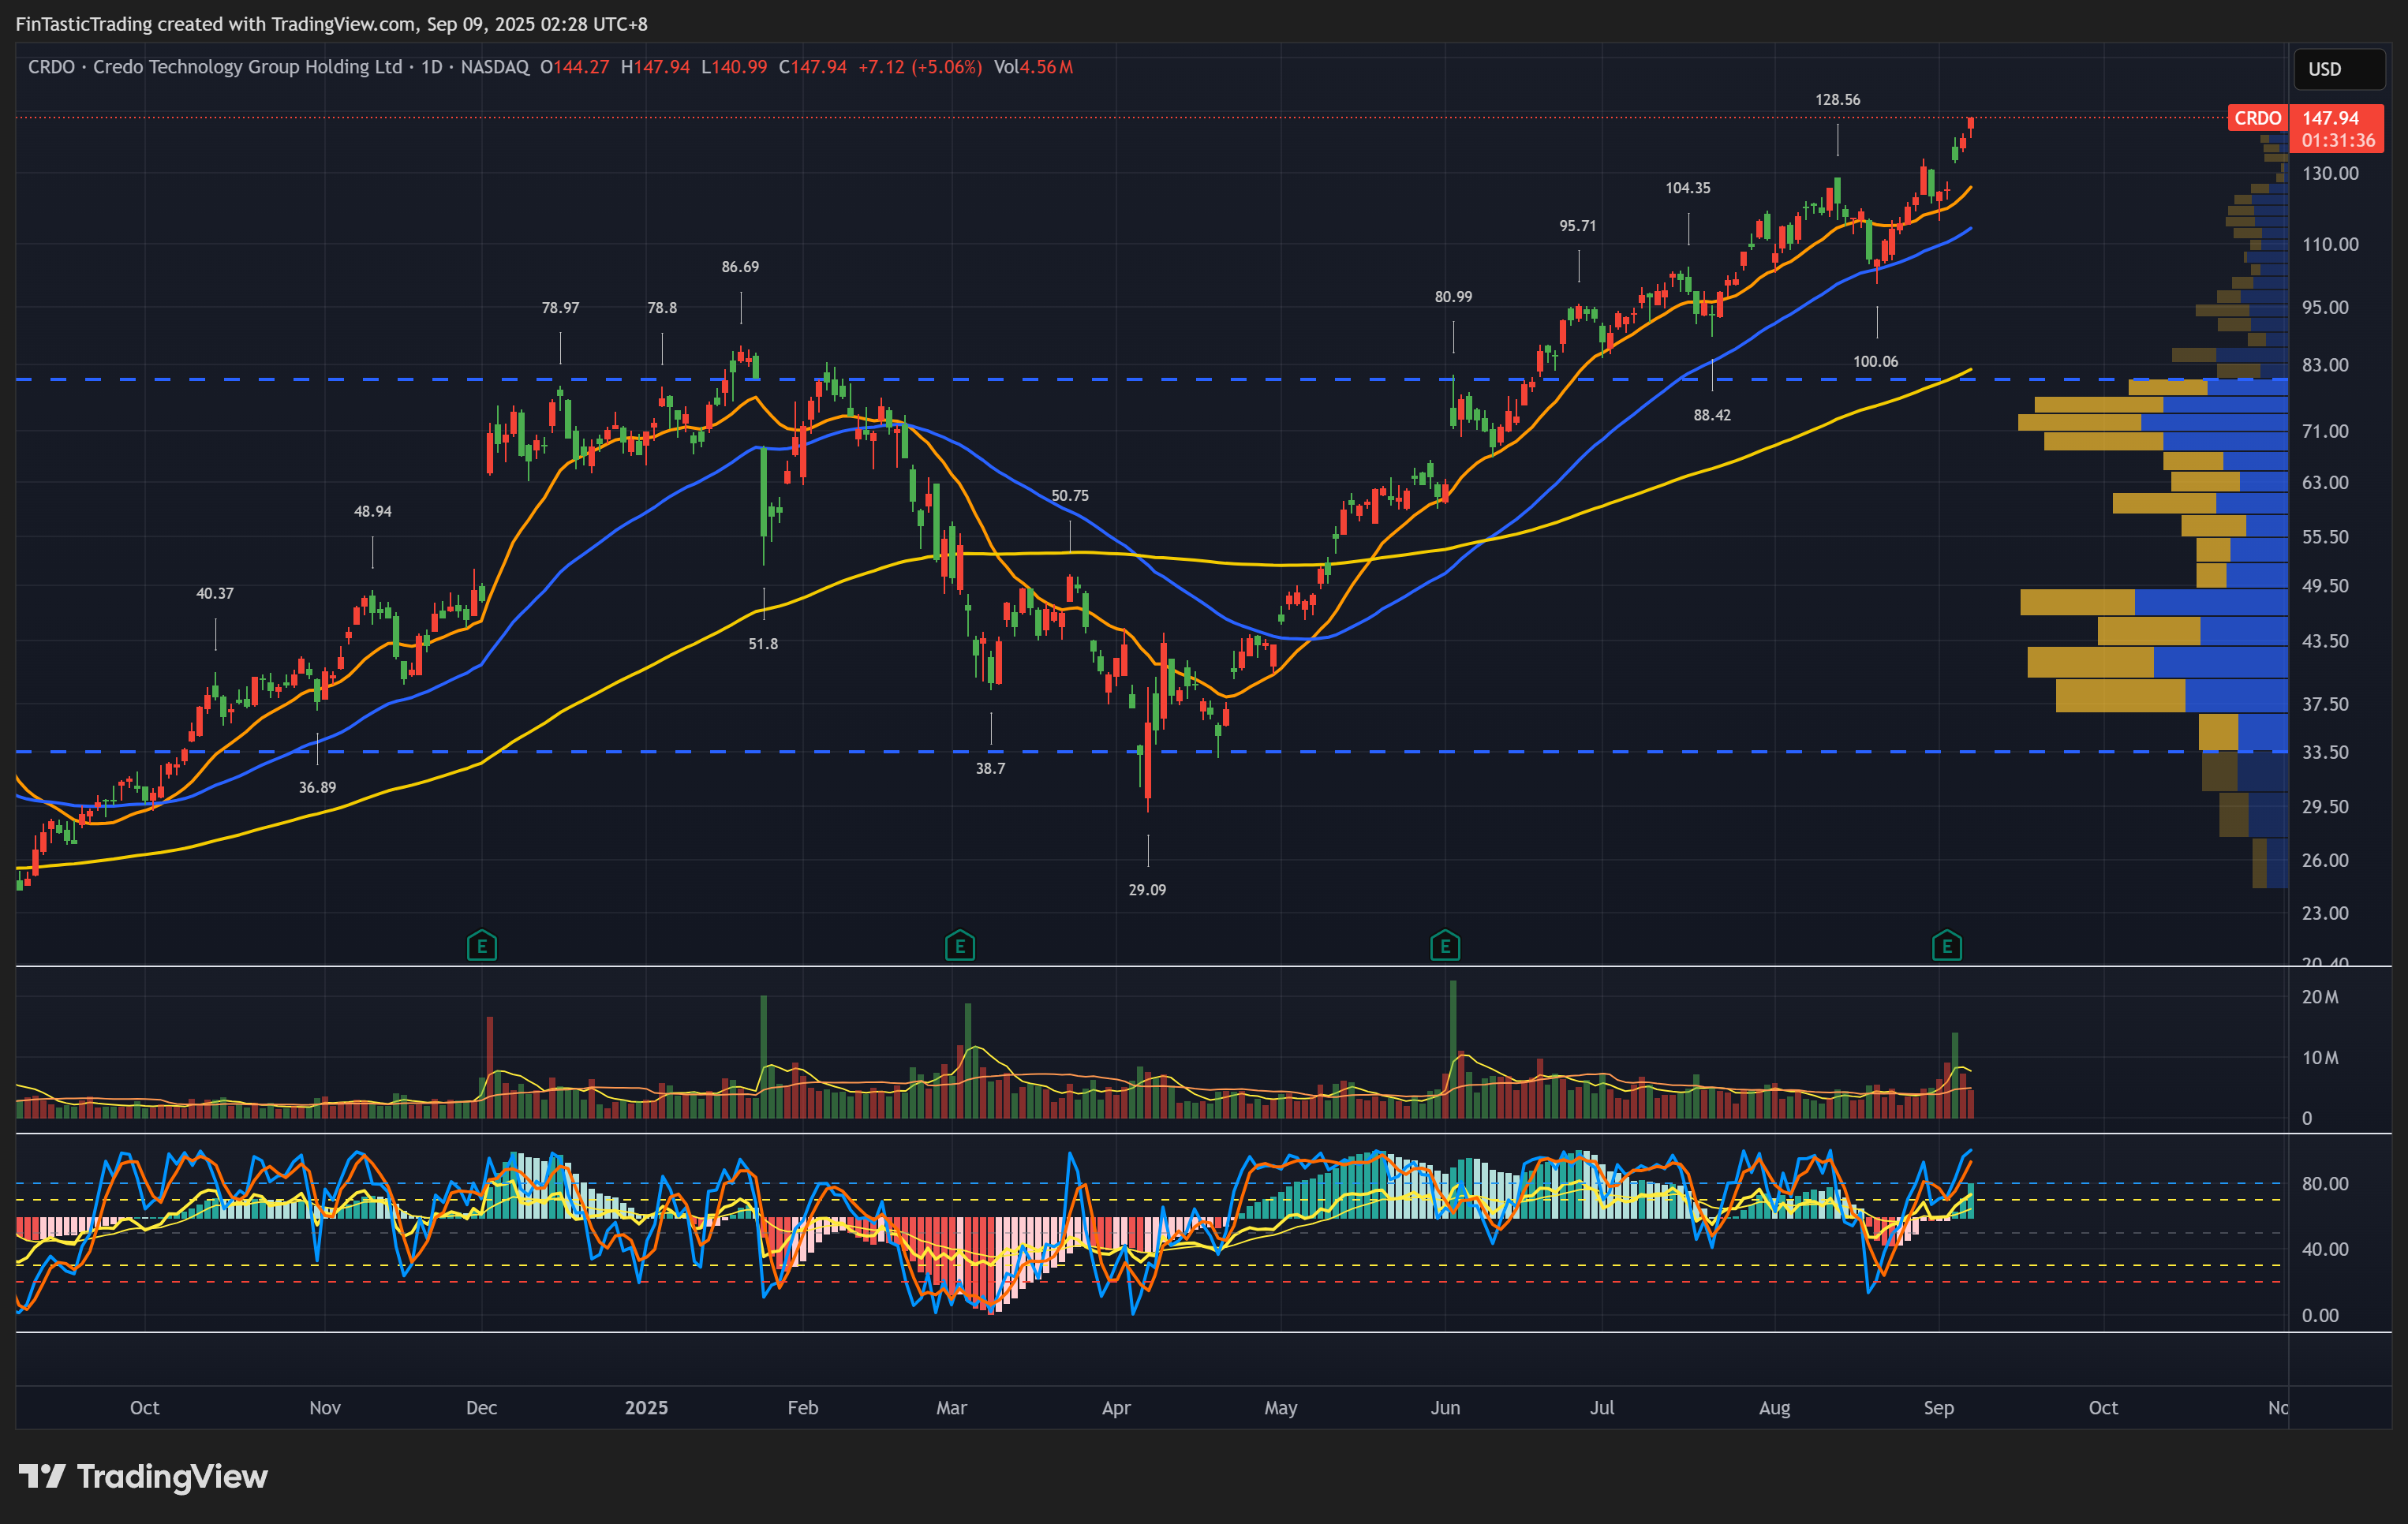Viewport: 2408px width, 1524px height.
Task: Click the 80.00 oscillator scale label
Action: tap(2324, 1183)
